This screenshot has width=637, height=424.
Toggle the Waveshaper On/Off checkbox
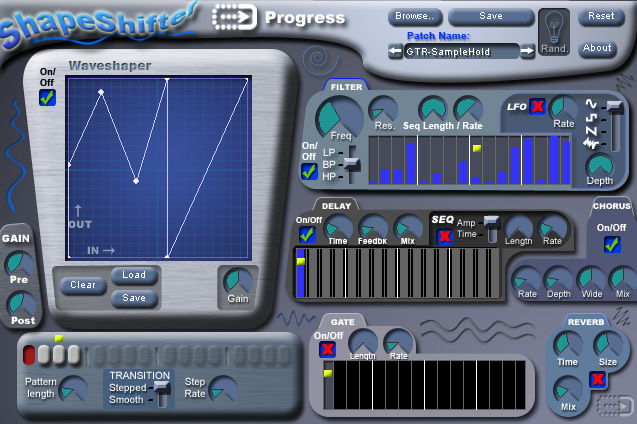(48, 97)
